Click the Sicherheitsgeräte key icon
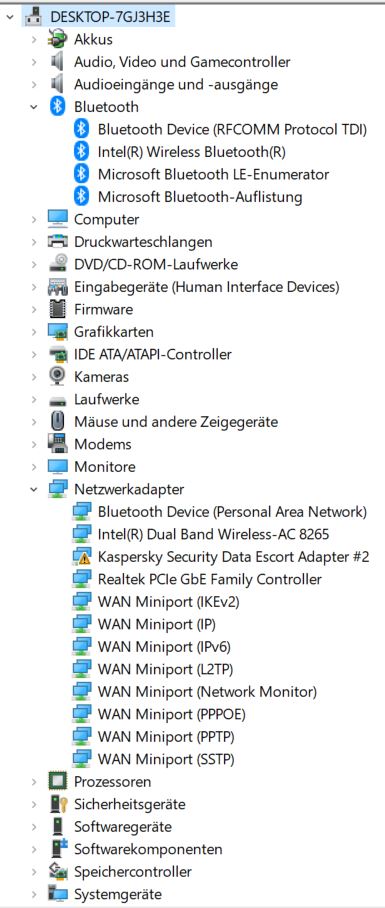This screenshot has width=385, height=908. pos(57,804)
